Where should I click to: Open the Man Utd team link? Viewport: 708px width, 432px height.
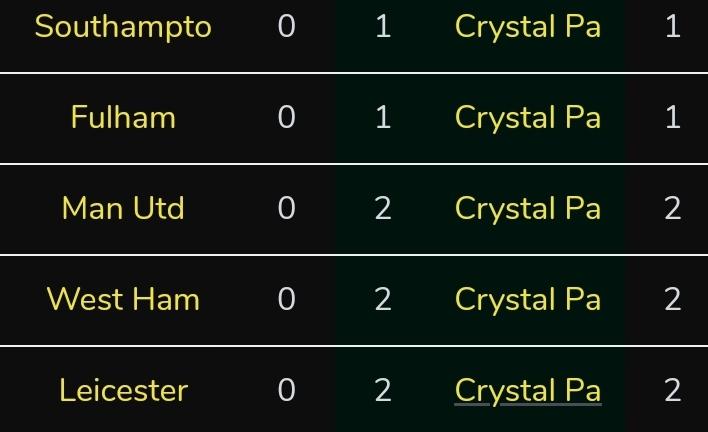pyautogui.click(x=123, y=209)
